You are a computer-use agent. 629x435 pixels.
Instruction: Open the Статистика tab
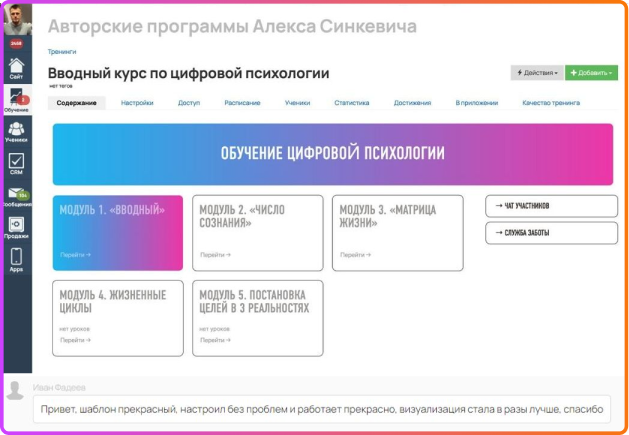click(x=351, y=102)
